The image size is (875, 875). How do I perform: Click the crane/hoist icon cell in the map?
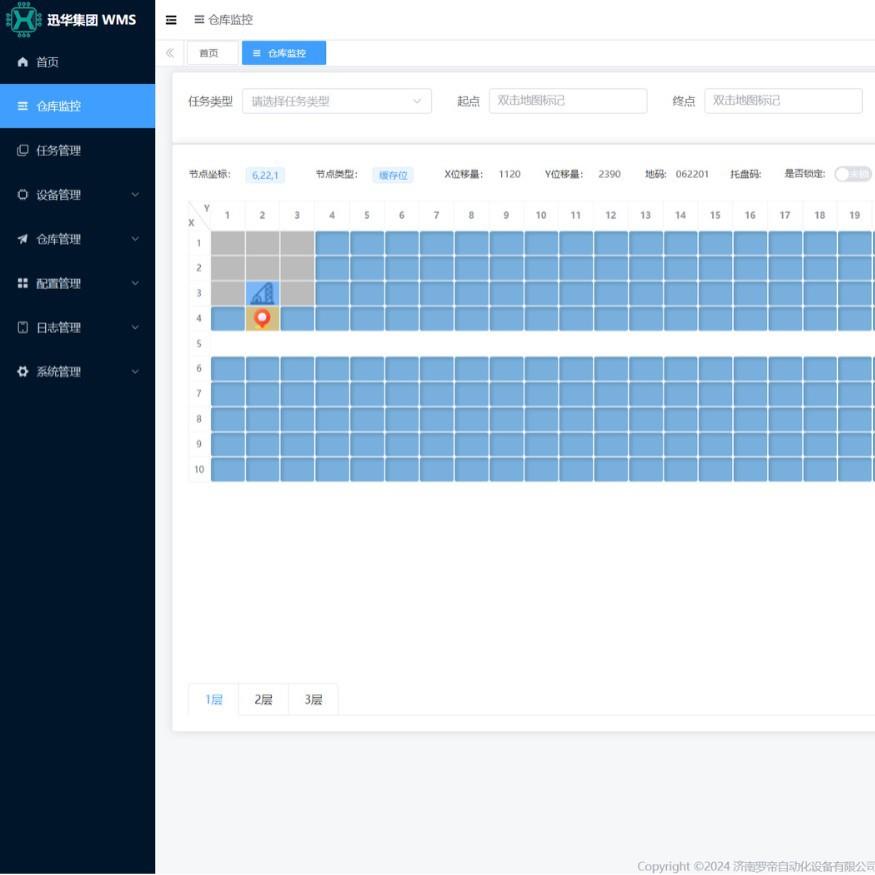click(x=262, y=294)
